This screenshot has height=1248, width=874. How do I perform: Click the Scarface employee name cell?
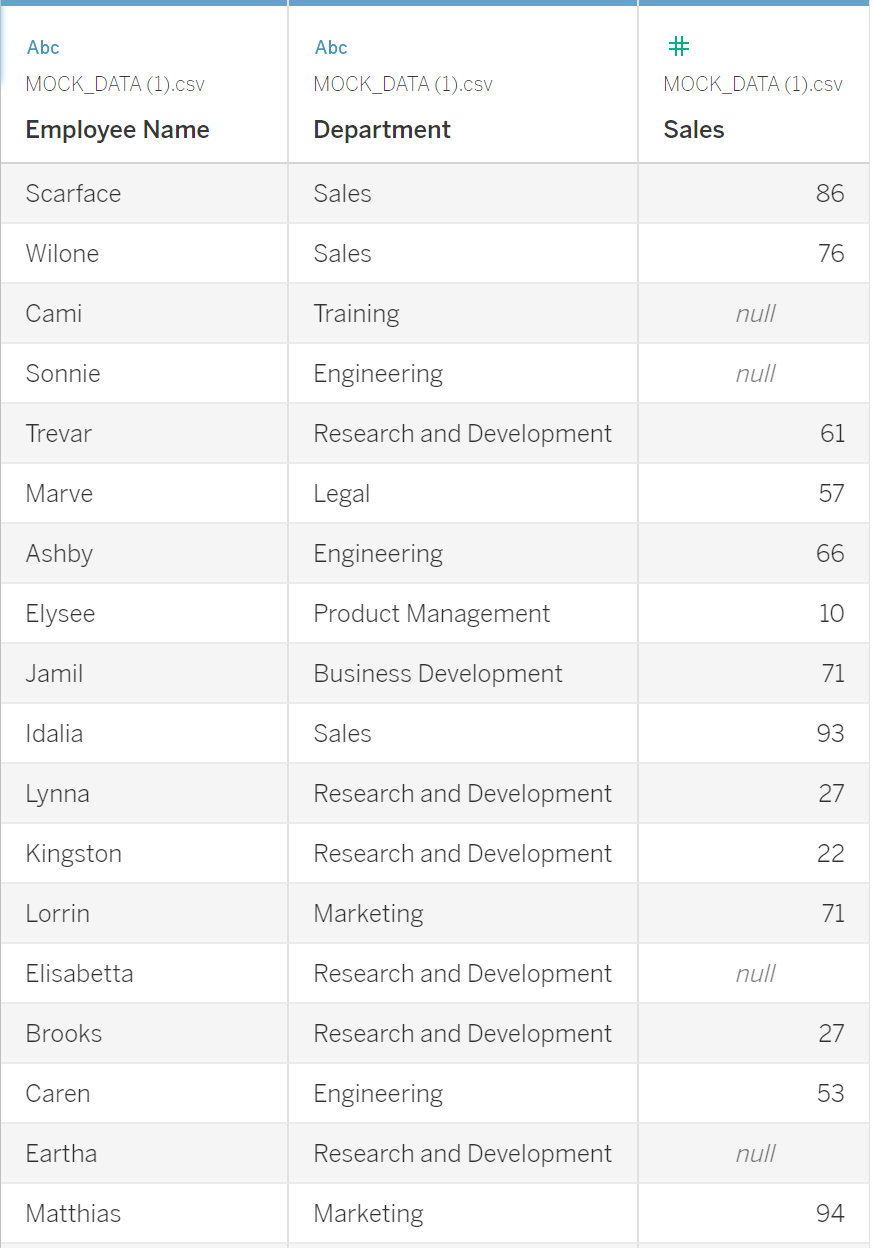(73, 193)
